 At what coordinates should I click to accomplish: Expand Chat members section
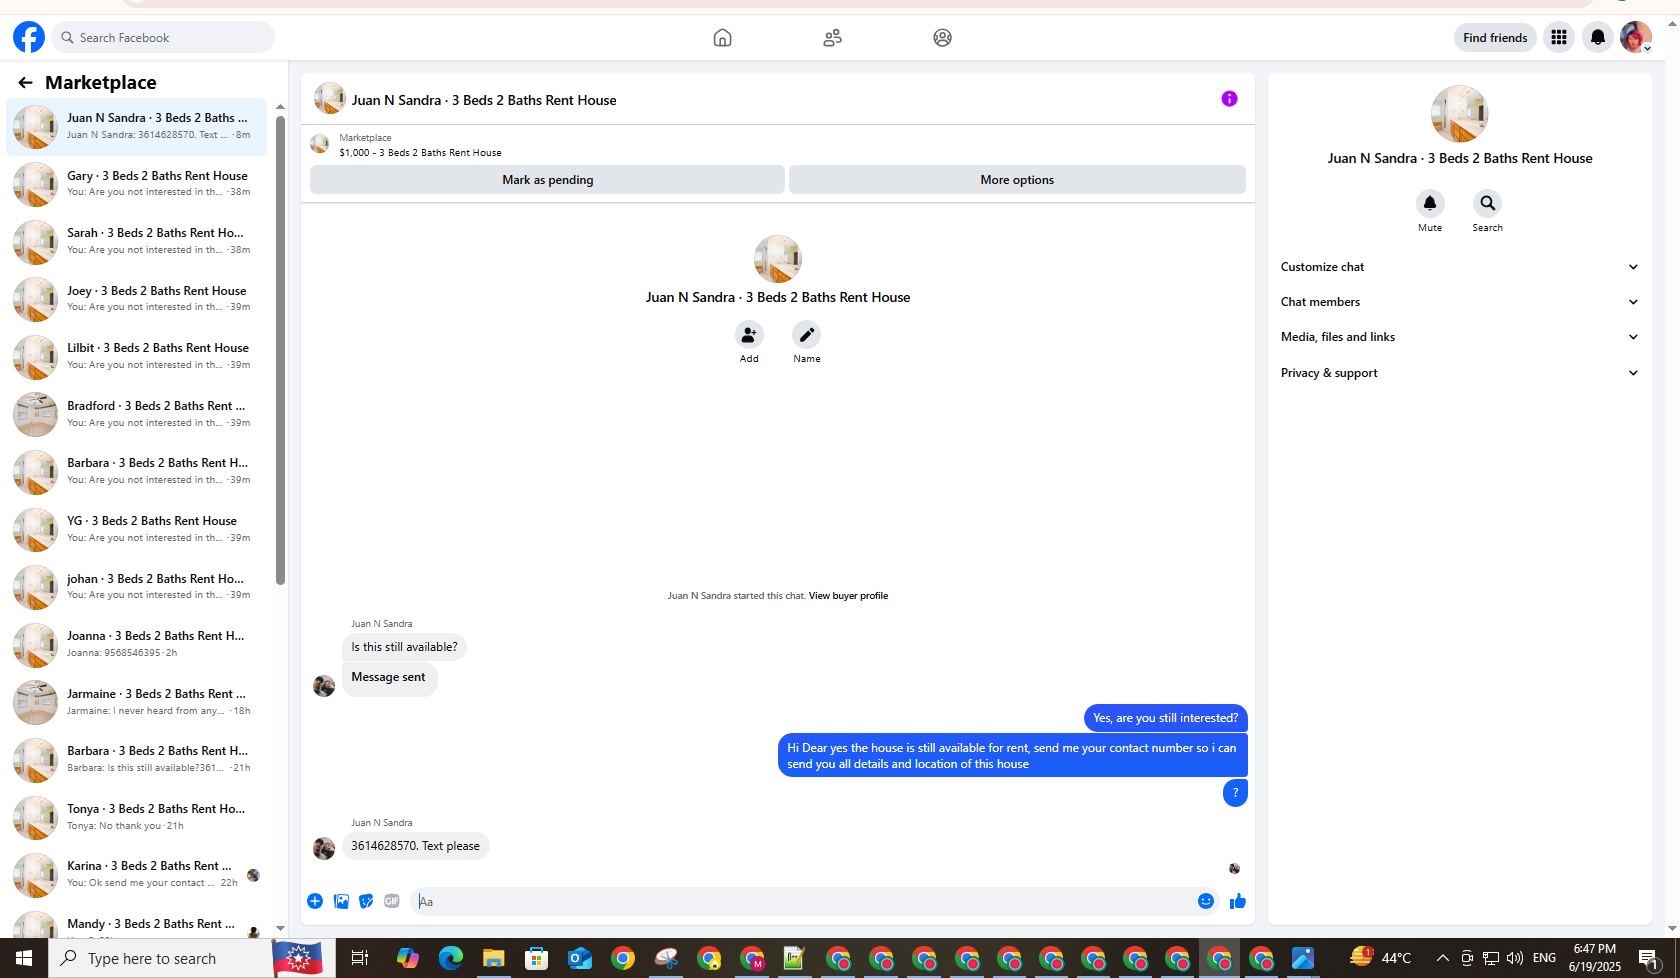[1459, 302]
